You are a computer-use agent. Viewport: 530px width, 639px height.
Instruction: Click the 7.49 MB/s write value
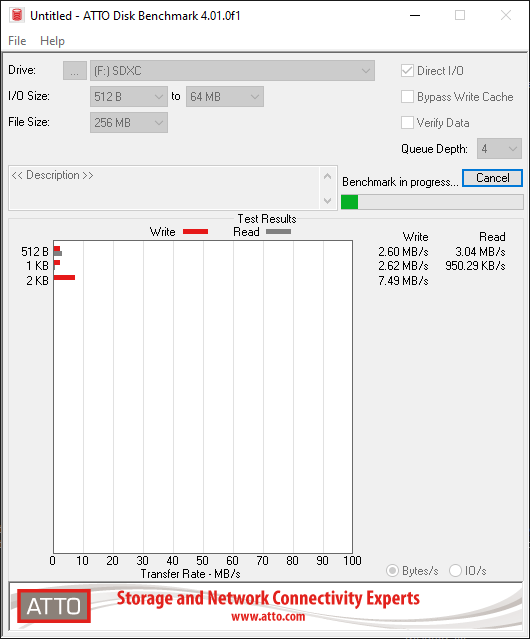click(403, 281)
